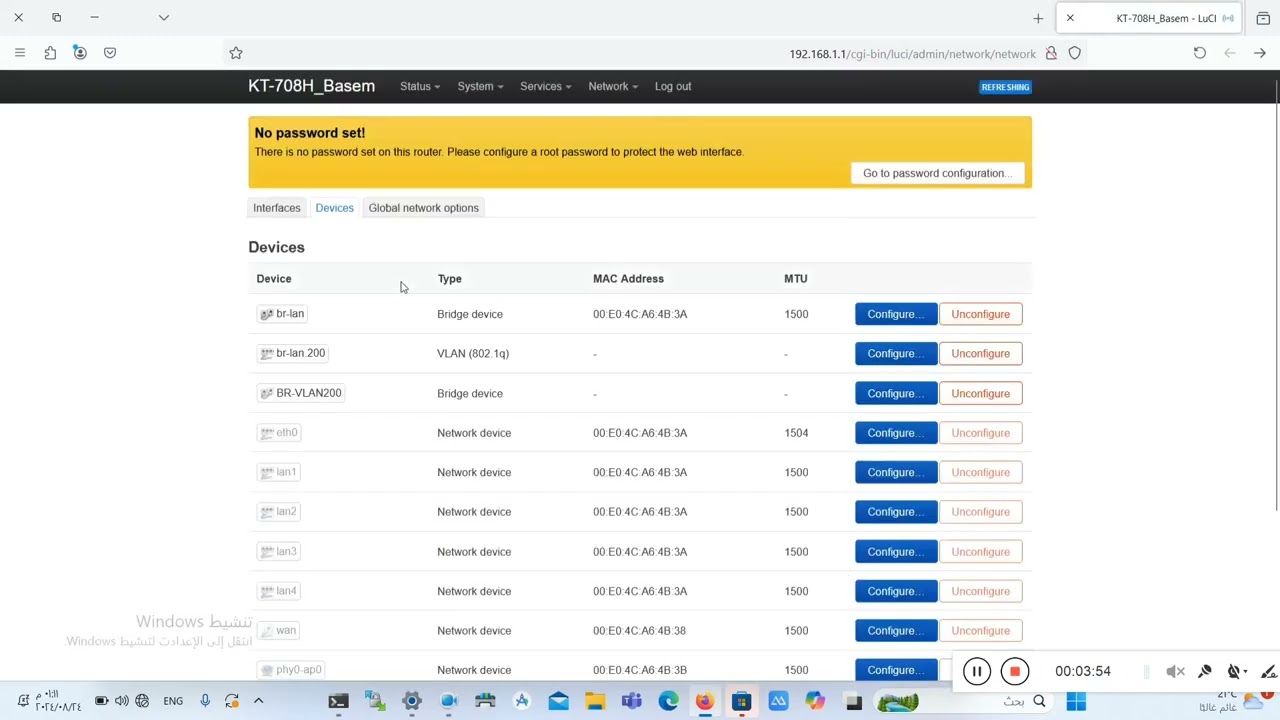This screenshot has height=720, width=1280.
Task: Click the KT-708H_Basem router title
Action: pos(312,86)
